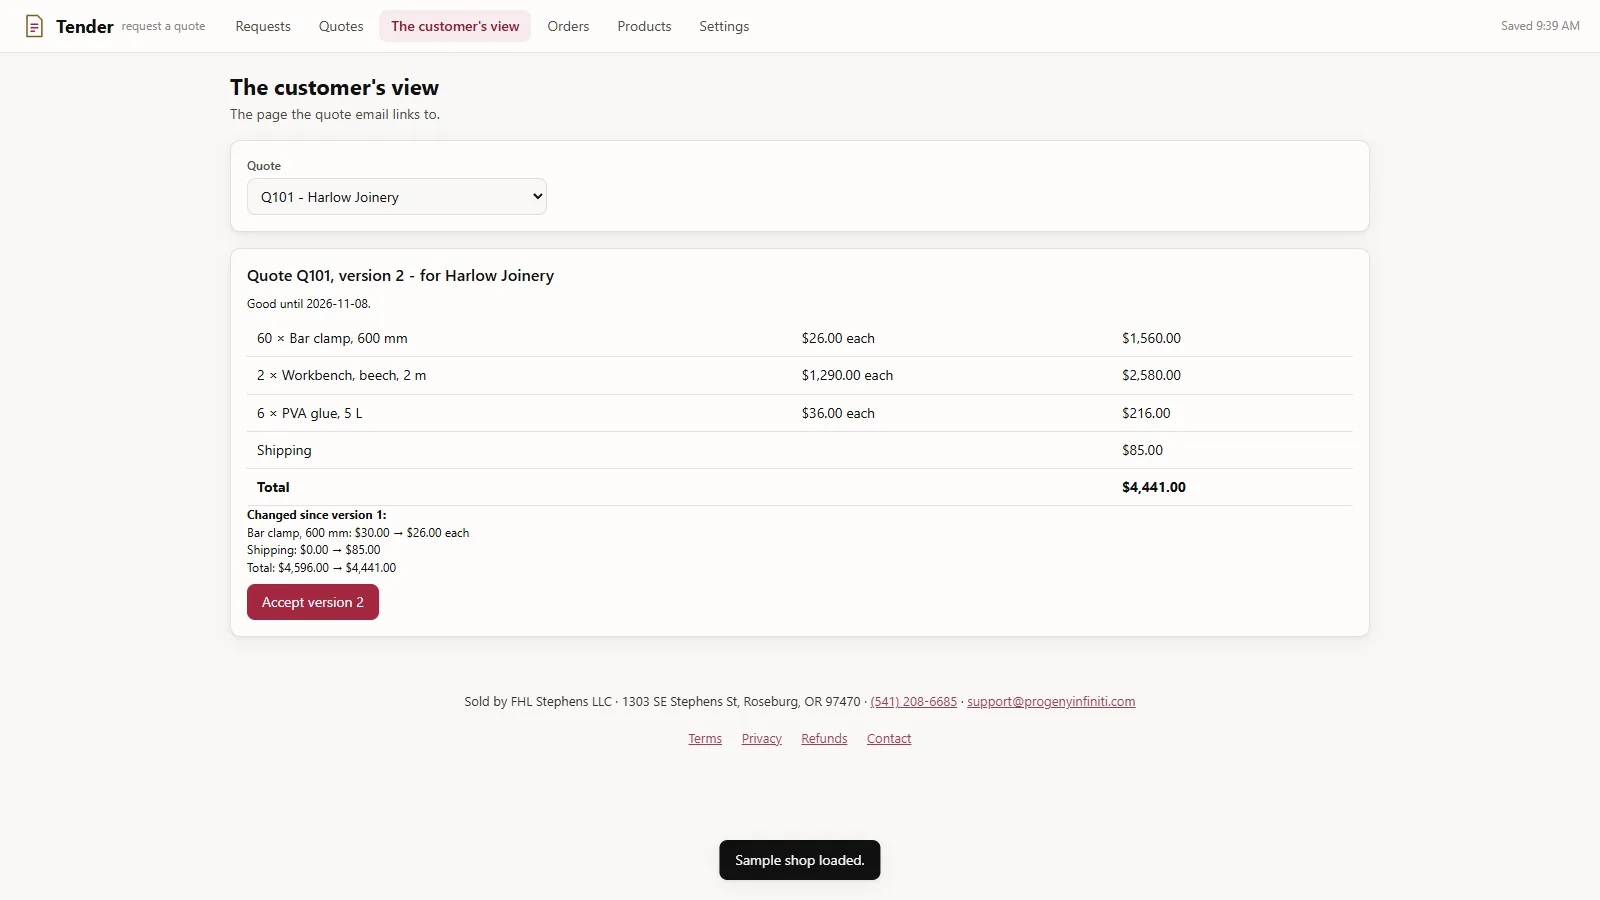Screen dimensions: 1600x900
Task: Select the 6 × PVA glue, 5 L row
Action: click(x=800, y=413)
